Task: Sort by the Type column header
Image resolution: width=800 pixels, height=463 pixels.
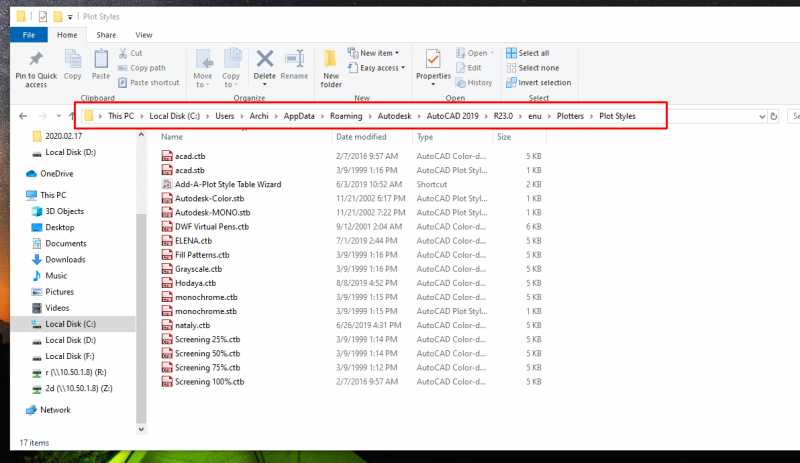Action: [x=425, y=137]
